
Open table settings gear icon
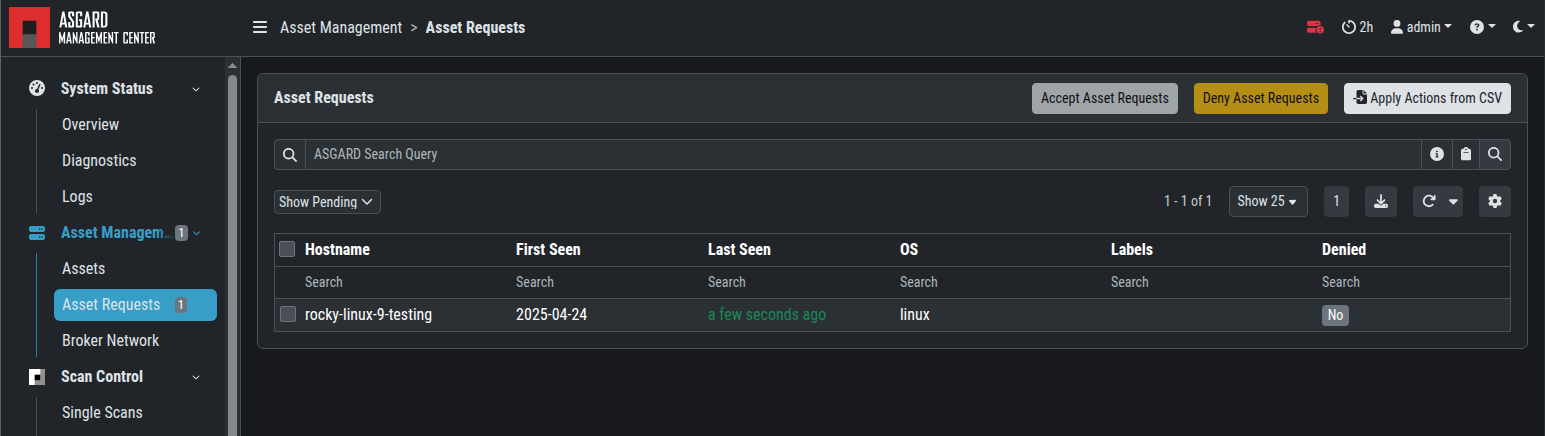[x=1495, y=201]
